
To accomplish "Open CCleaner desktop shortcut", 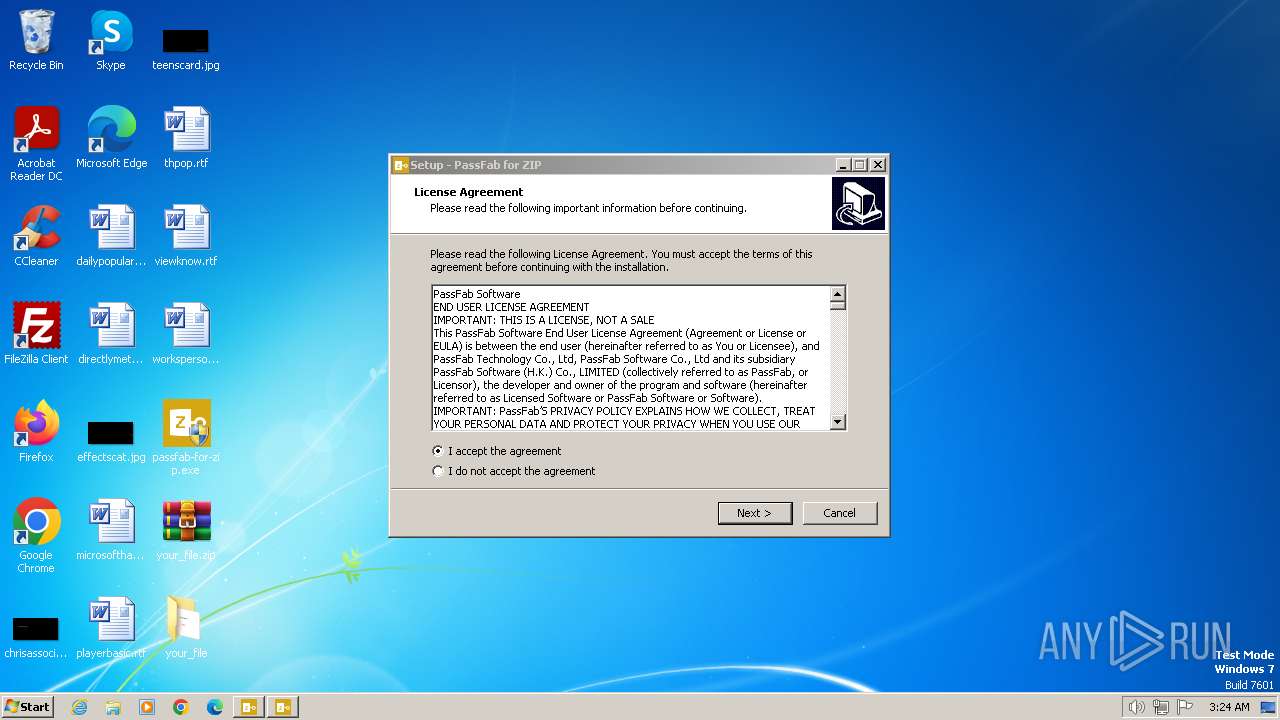I will click(36, 236).
